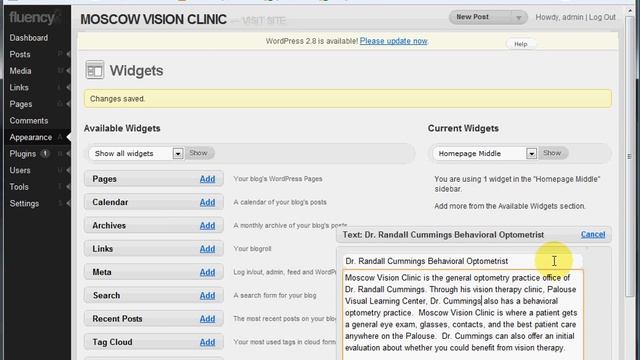Open the Show all widgets dropdown
This screenshot has height=360, width=640.
136,153
